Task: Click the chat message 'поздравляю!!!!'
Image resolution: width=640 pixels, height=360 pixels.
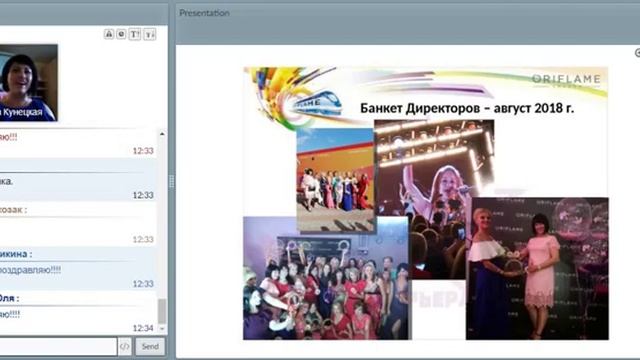Action: 30,270
